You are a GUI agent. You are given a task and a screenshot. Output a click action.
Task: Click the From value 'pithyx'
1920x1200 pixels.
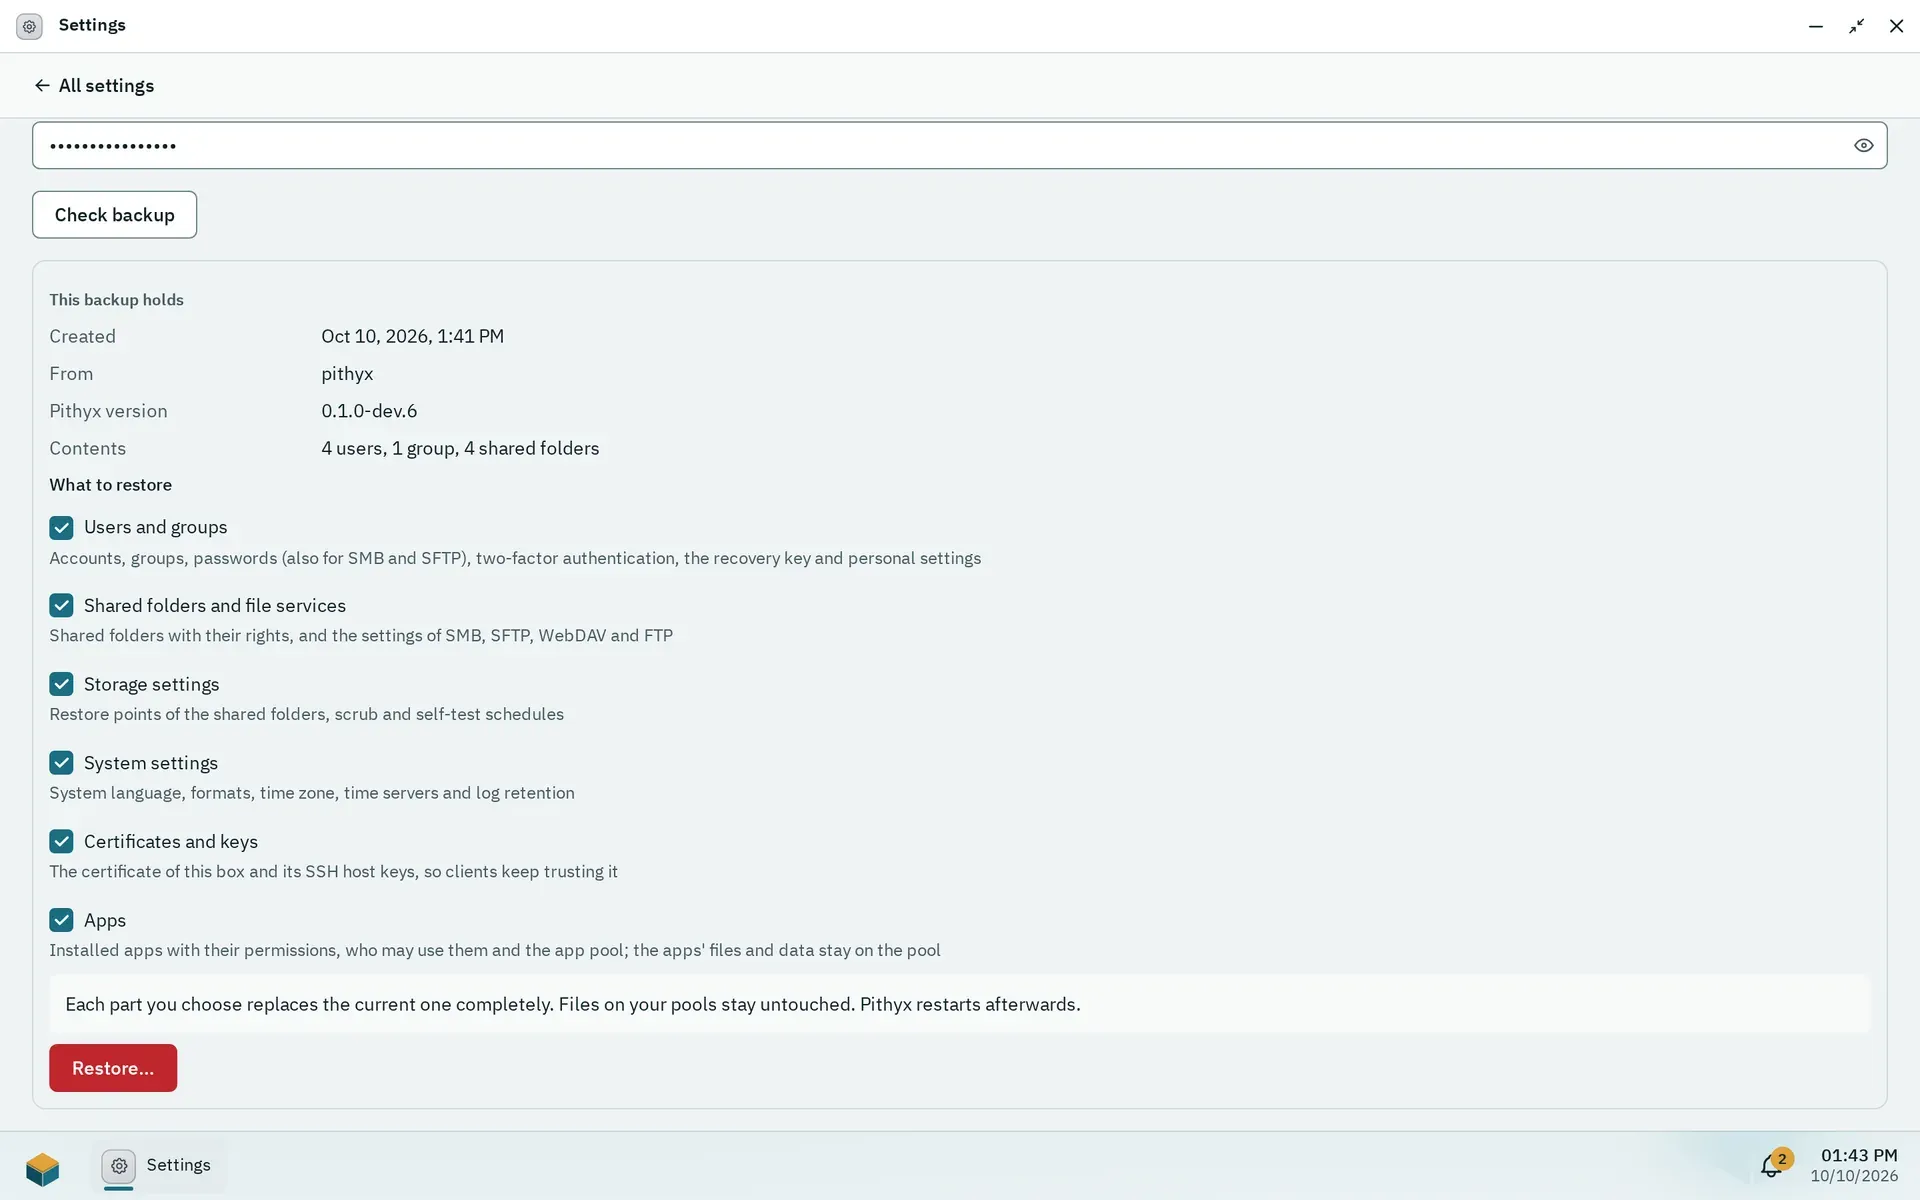tap(347, 374)
